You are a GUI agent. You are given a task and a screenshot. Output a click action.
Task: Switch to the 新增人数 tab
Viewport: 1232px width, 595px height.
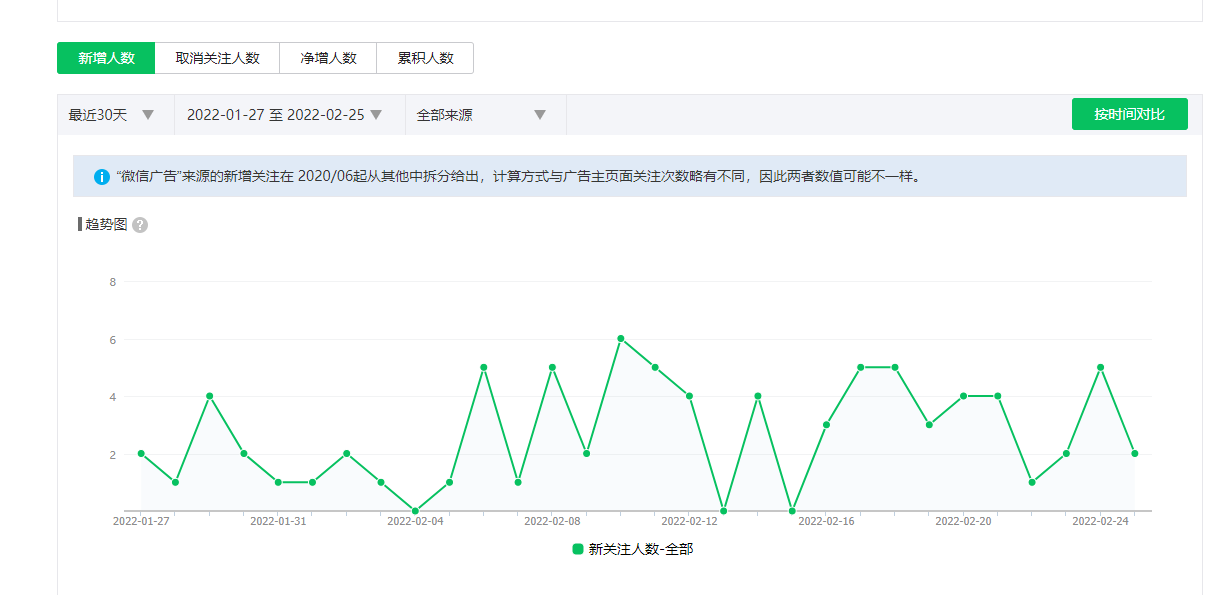click(x=106, y=58)
